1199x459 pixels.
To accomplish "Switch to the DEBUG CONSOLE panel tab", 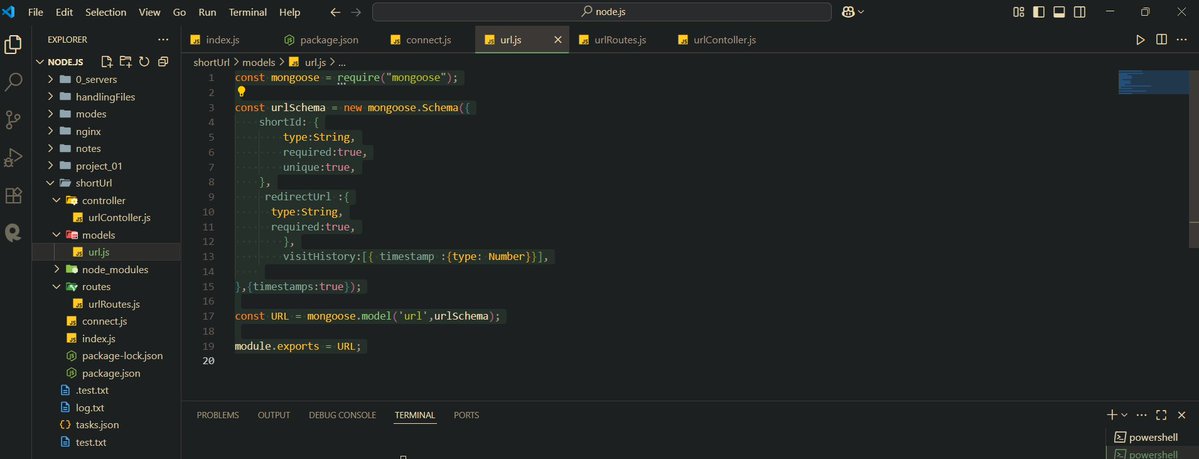I will click(342, 415).
